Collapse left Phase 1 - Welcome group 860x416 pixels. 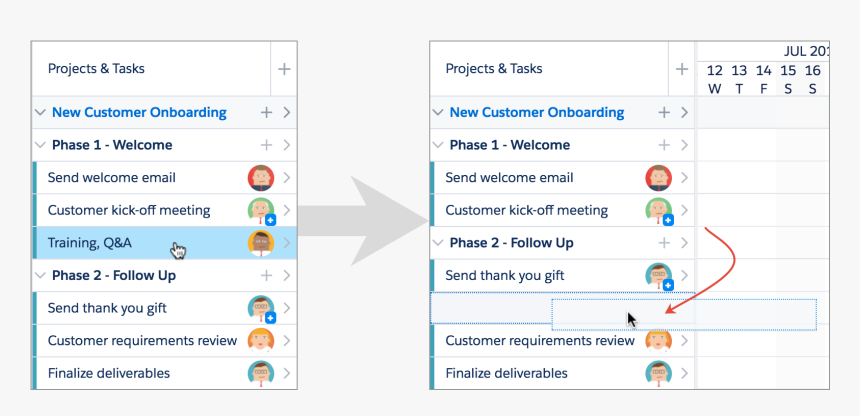pyautogui.click(x=40, y=145)
